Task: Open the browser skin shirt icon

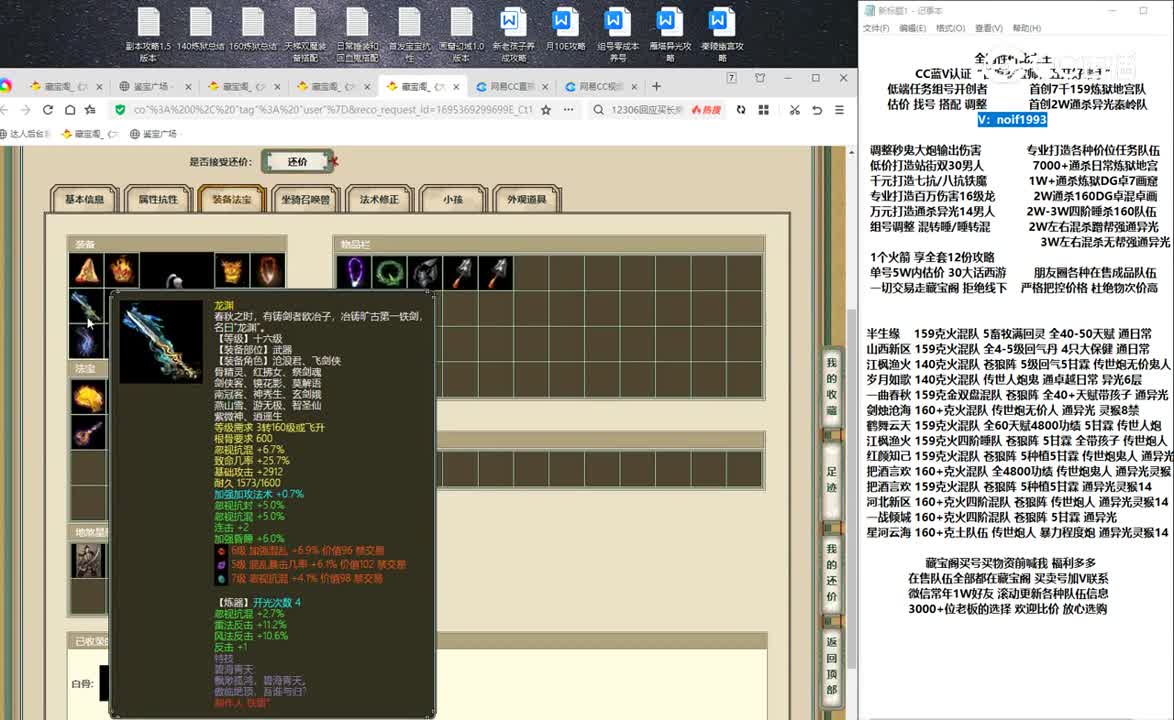Action: point(761,78)
